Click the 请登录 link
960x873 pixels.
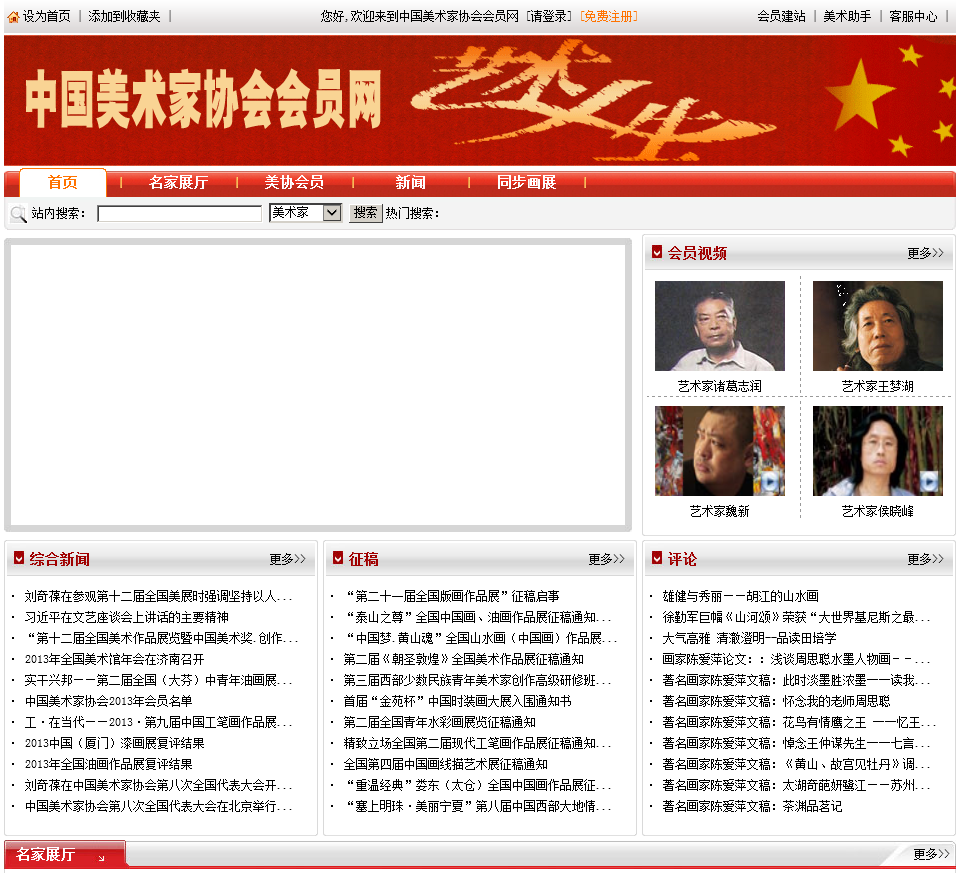click(x=549, y=16)
